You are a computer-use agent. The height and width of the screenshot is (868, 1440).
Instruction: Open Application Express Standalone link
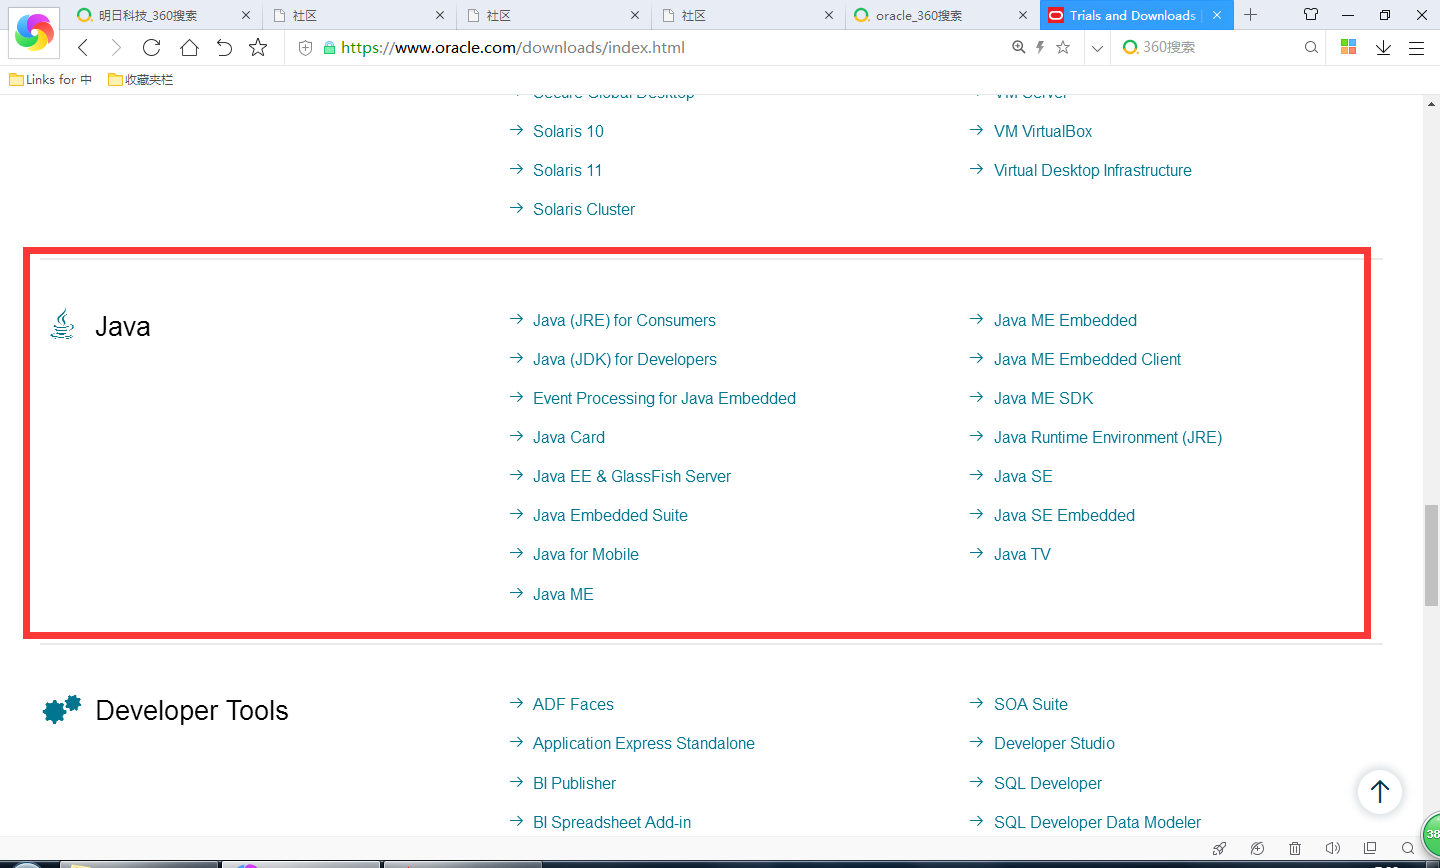643,743
